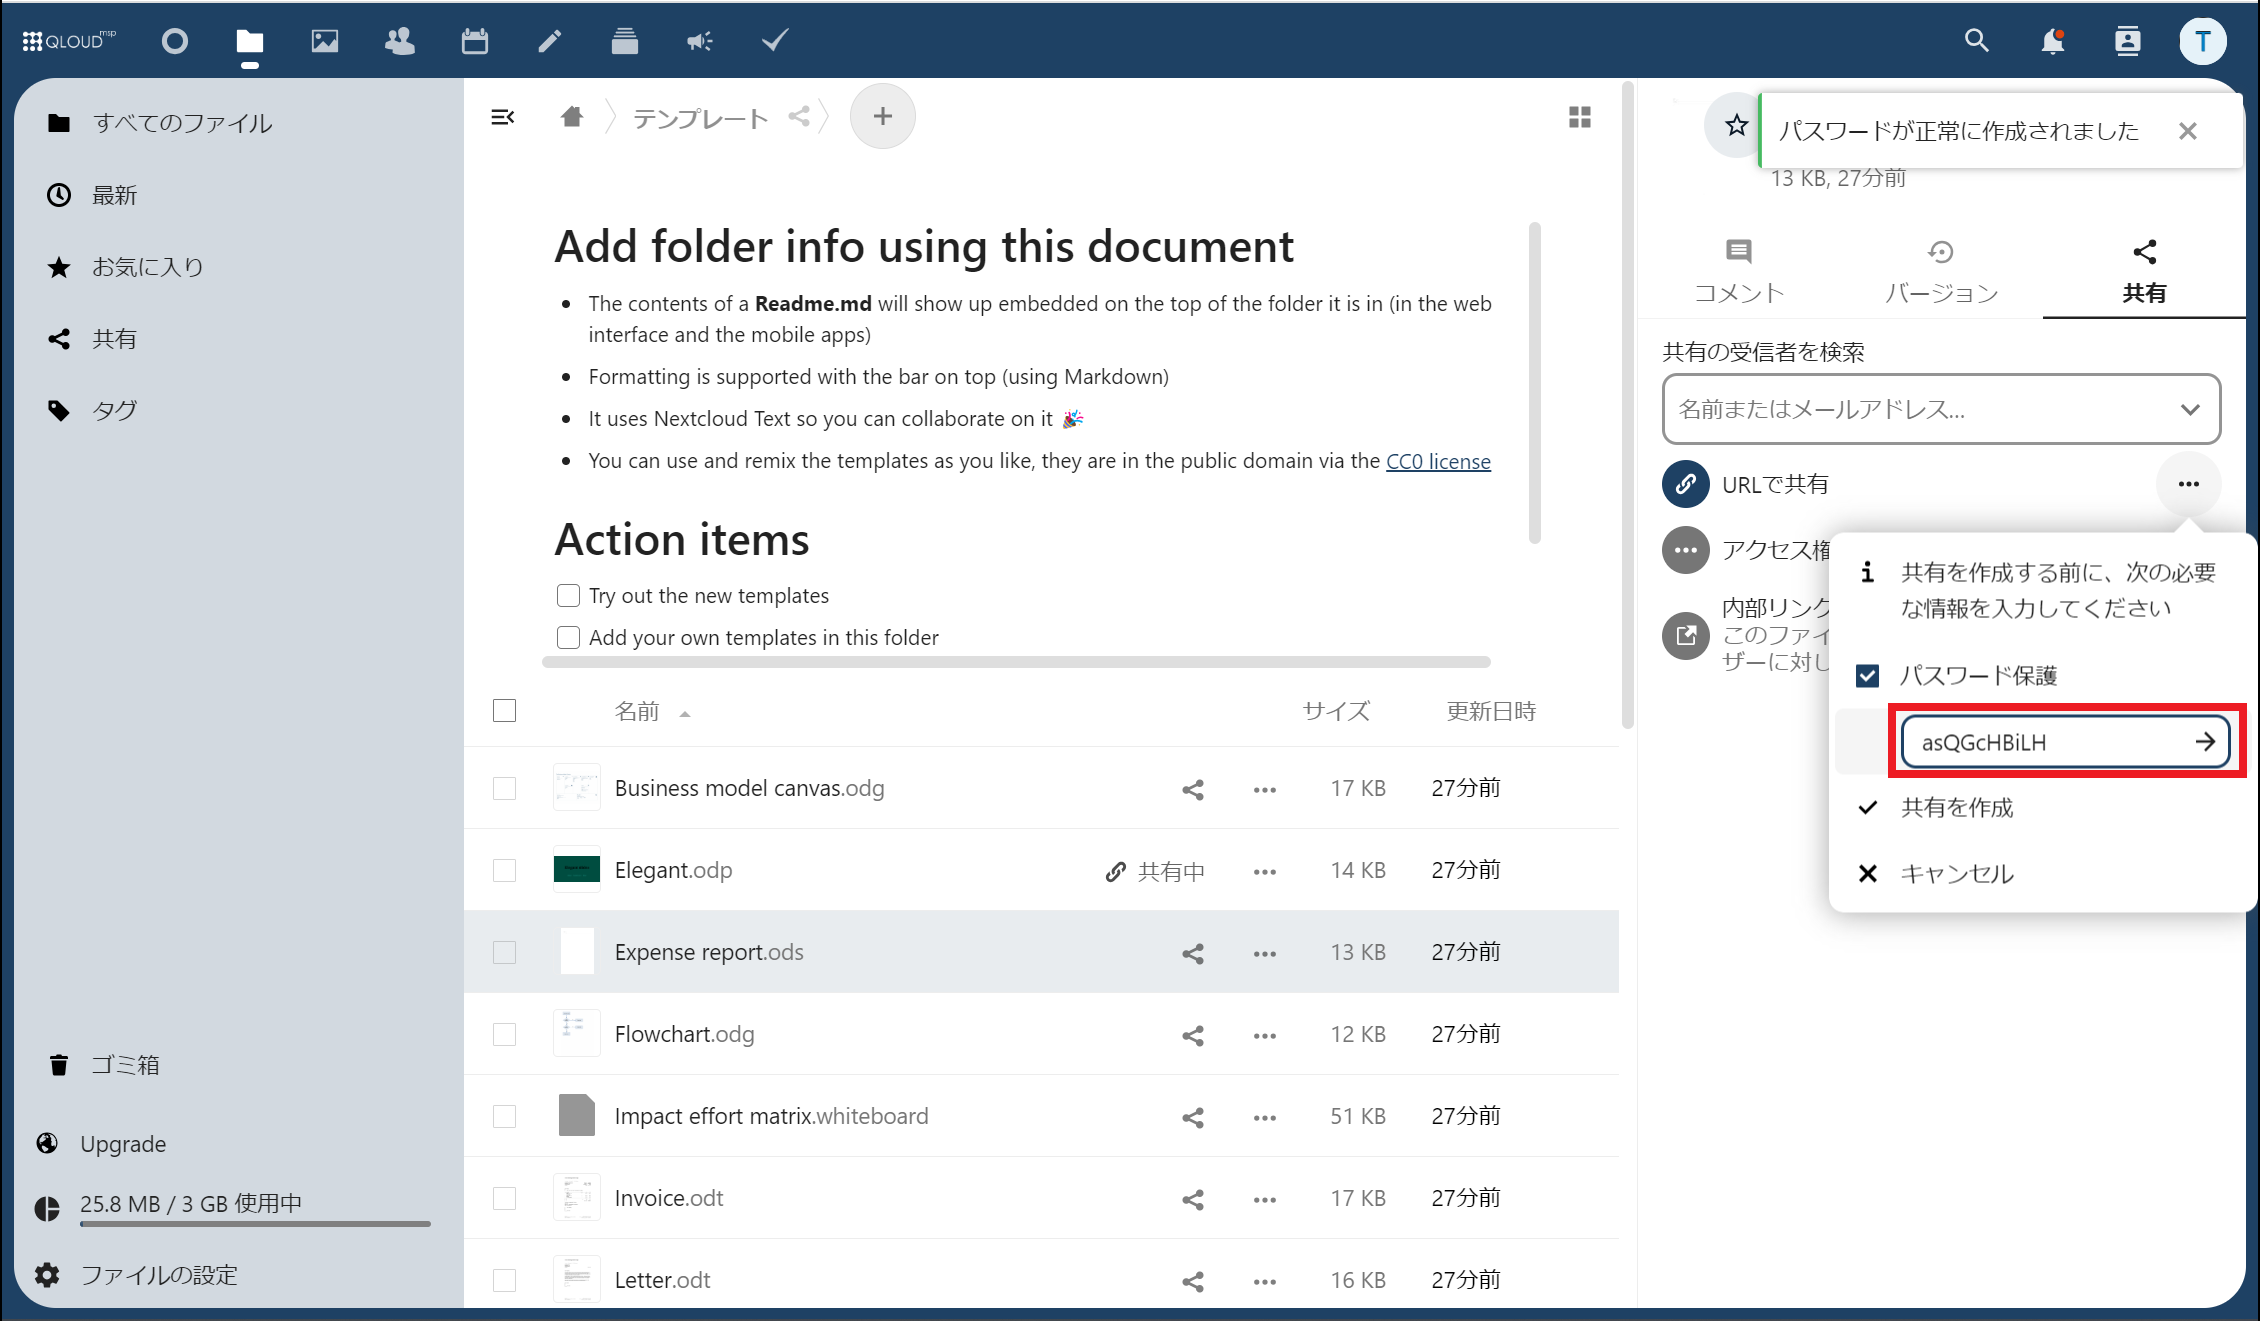Open the Contacts app icon in top bar
The width and height of the screenshot is (2260, 1321).
click(x=399, y=41)
